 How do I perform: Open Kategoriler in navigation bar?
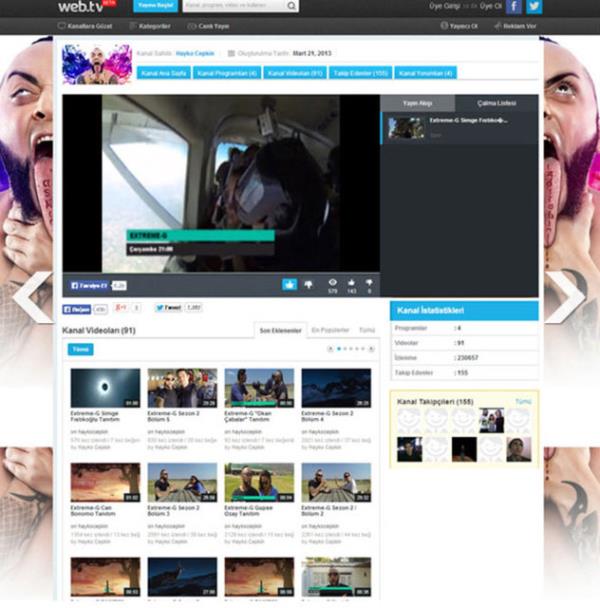click(150, 26)
